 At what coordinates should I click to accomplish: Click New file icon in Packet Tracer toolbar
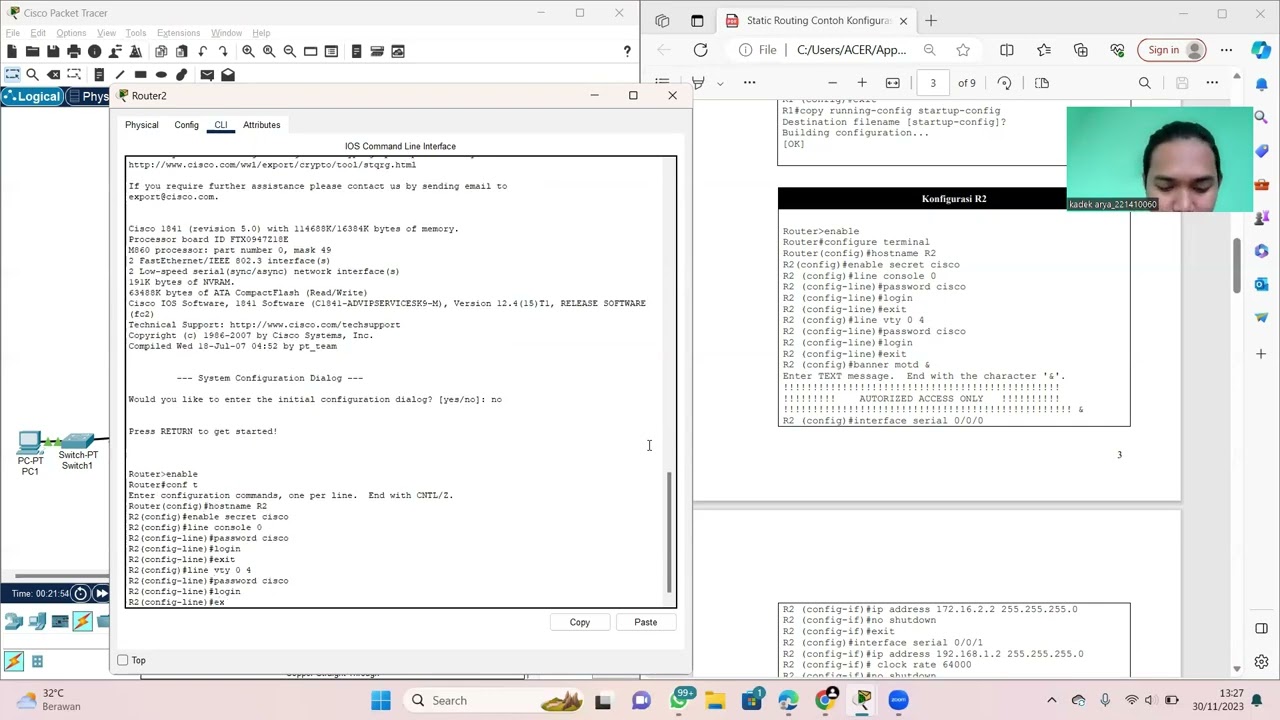click(12, 51)
